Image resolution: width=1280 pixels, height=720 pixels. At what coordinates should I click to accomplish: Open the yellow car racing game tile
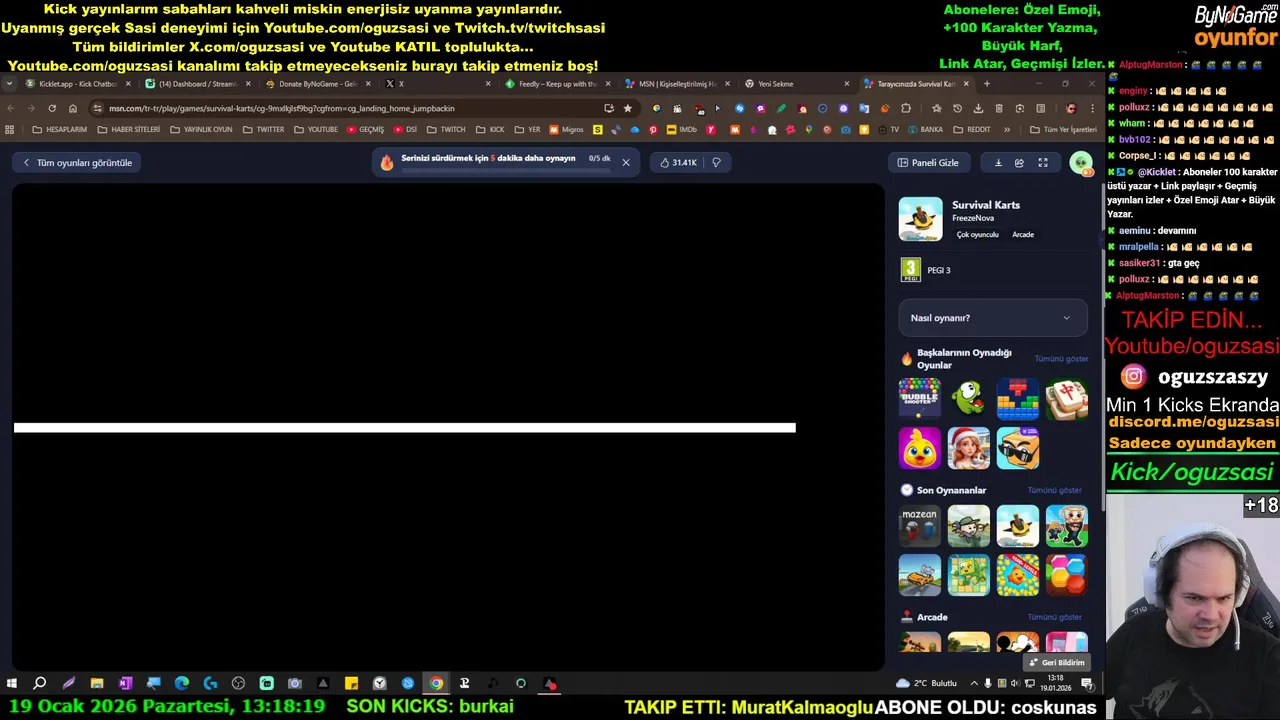[919, 575]
